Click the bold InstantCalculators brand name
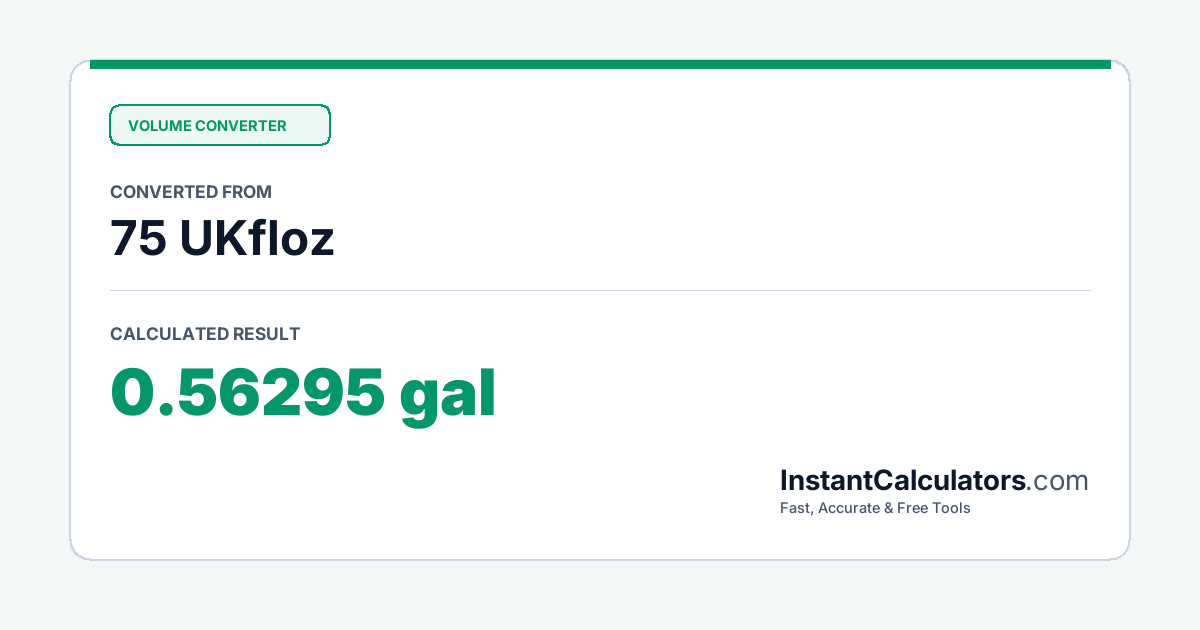1200x630 pixels. [x=903, y=481]
